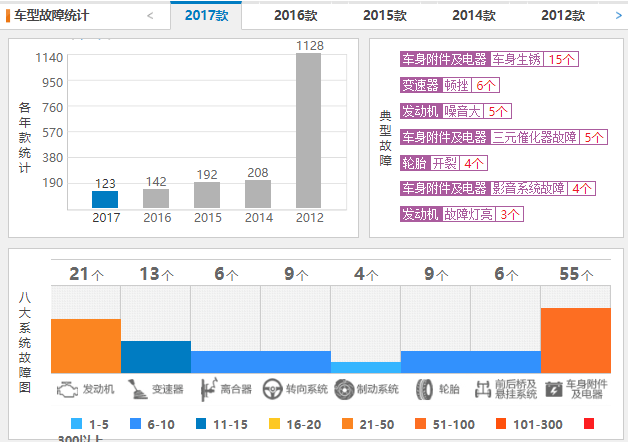Viewport: 628px width, 442px height.
Task: View the 2014款 tab
Action: click(x=474, y=16)
